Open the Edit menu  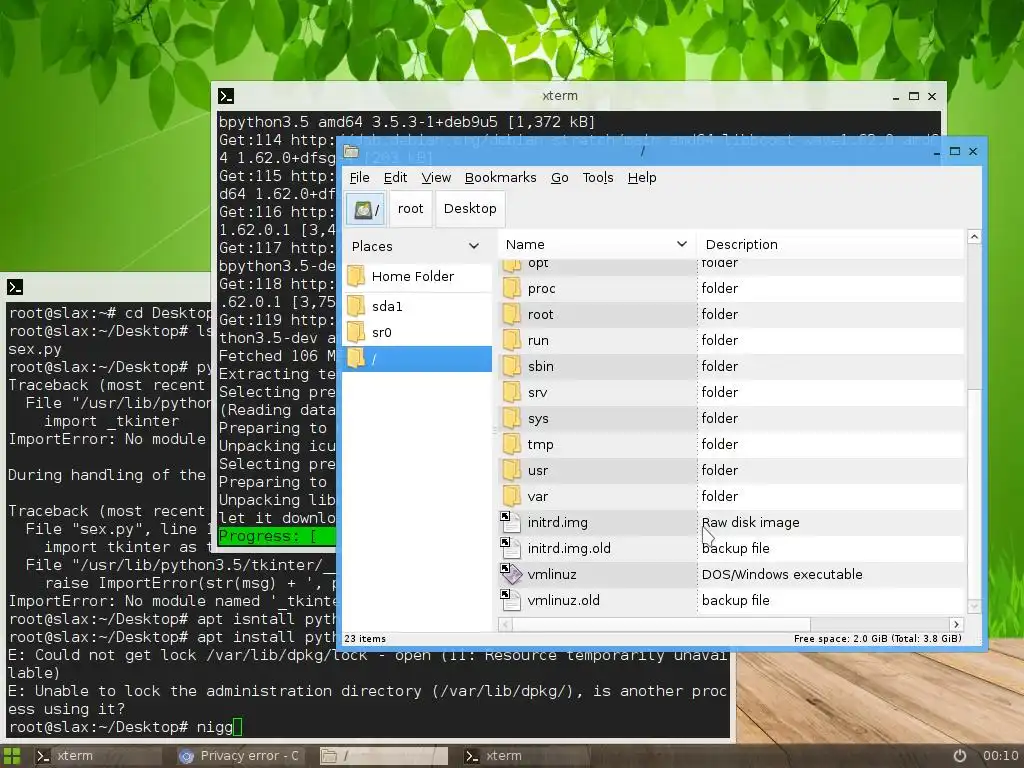tap(395, 178)
